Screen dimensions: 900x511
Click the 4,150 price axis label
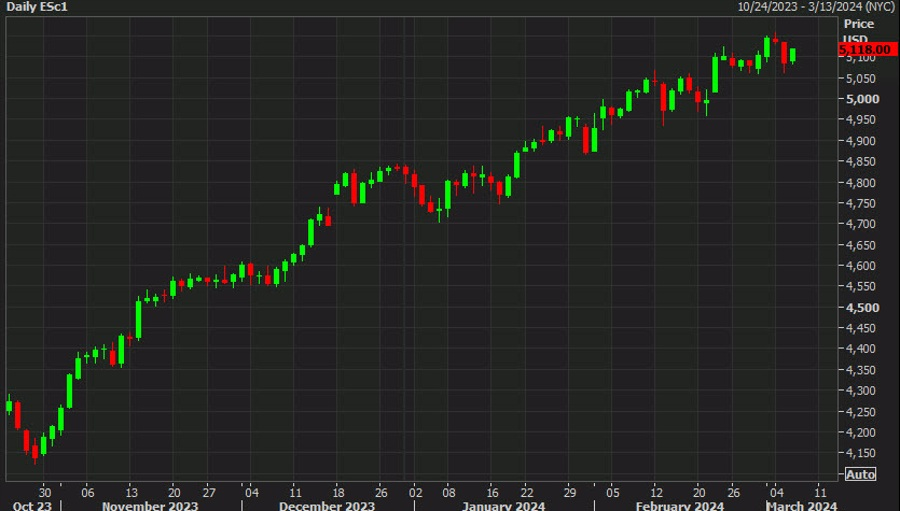(860, 454)
